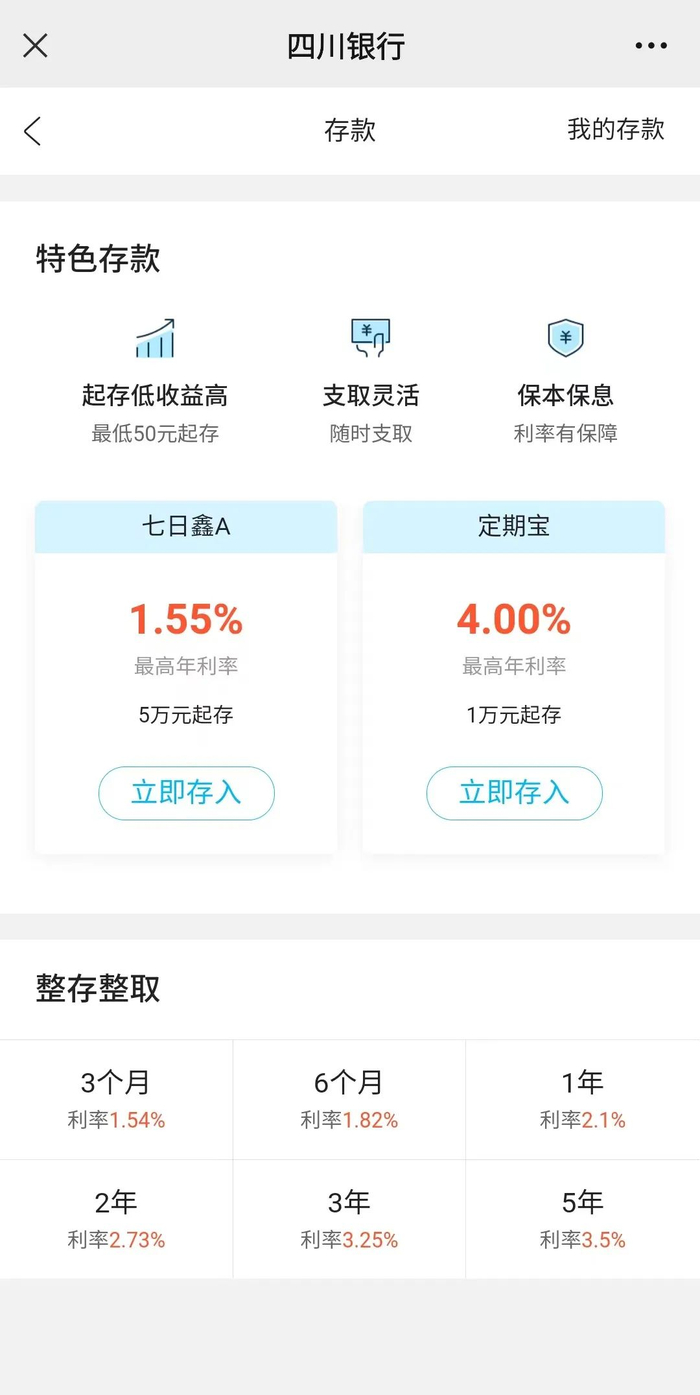Select the 3个月 fixed deposit option
This screenshot has width=700, height=1395.
(x=116, y=1098)
